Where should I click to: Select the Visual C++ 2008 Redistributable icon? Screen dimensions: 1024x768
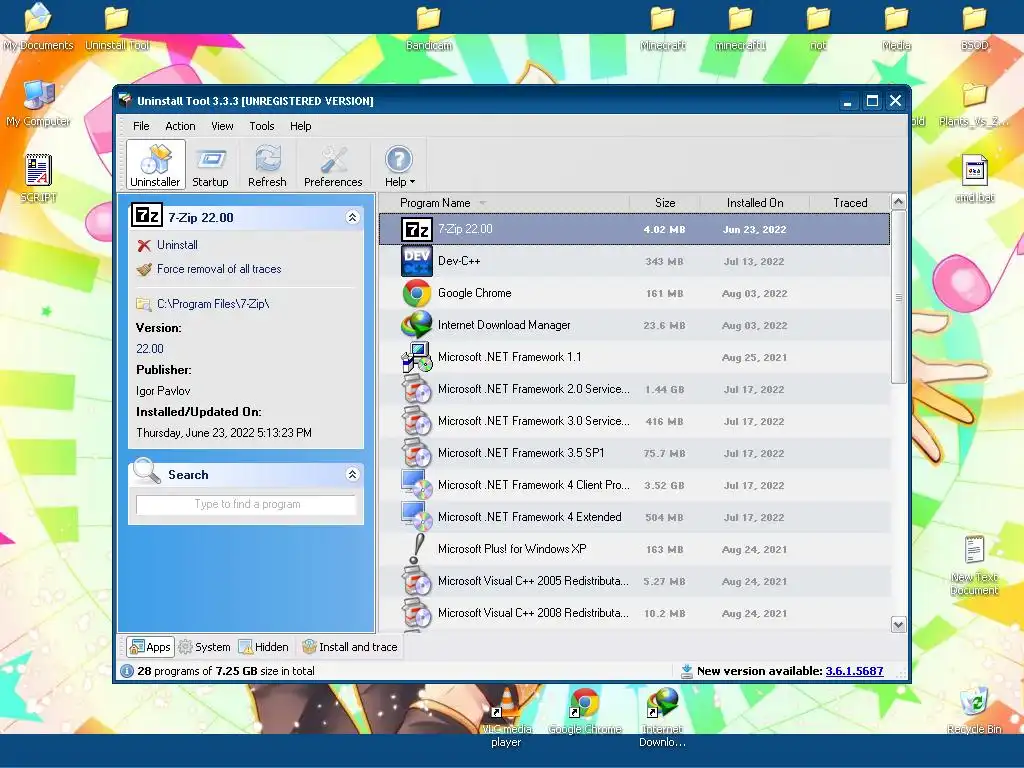tap(417, 613)
